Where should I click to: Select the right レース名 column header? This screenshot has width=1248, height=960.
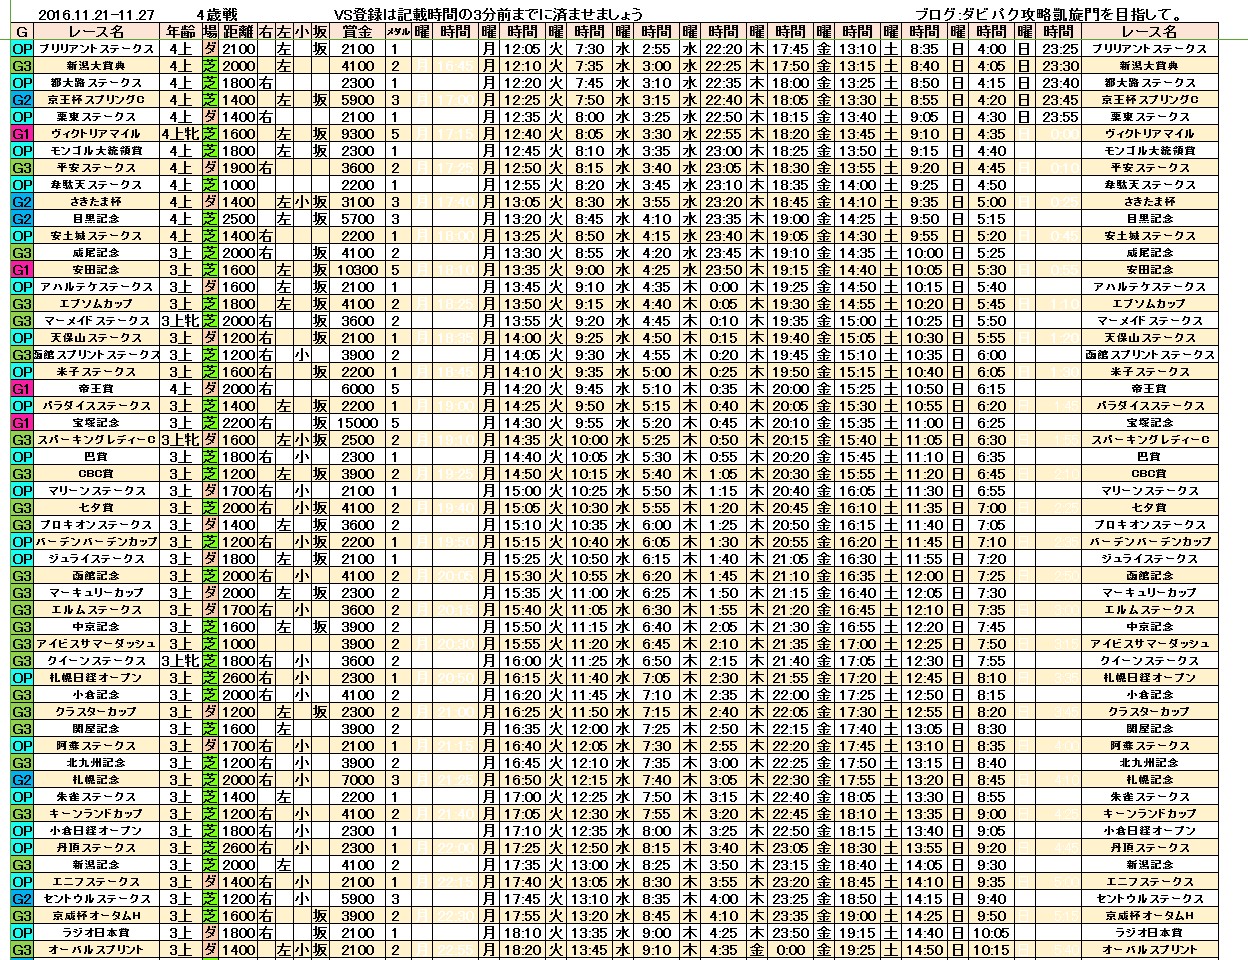(x=1148, y=31)
